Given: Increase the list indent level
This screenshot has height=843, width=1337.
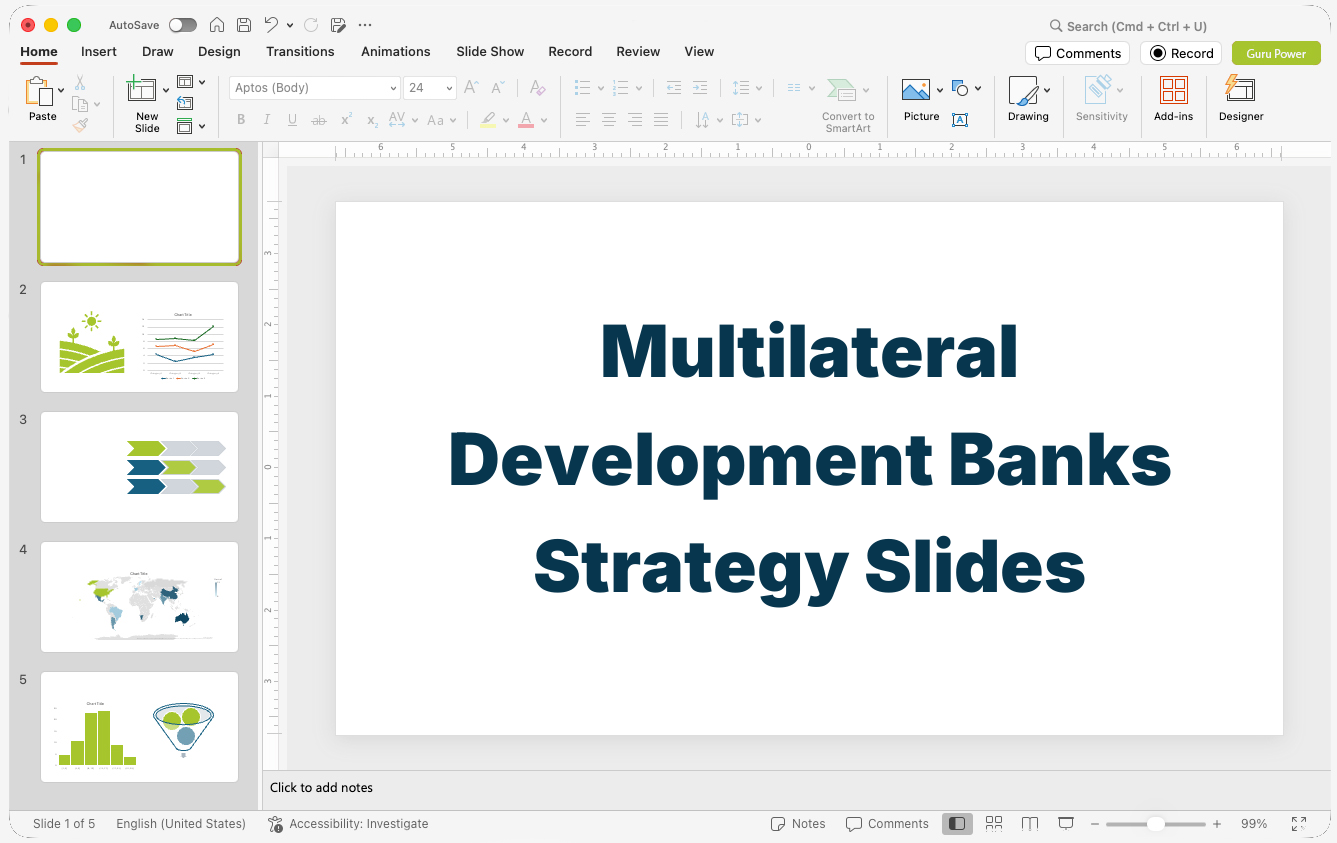Looking at the screenshot, I should point(700,88).
